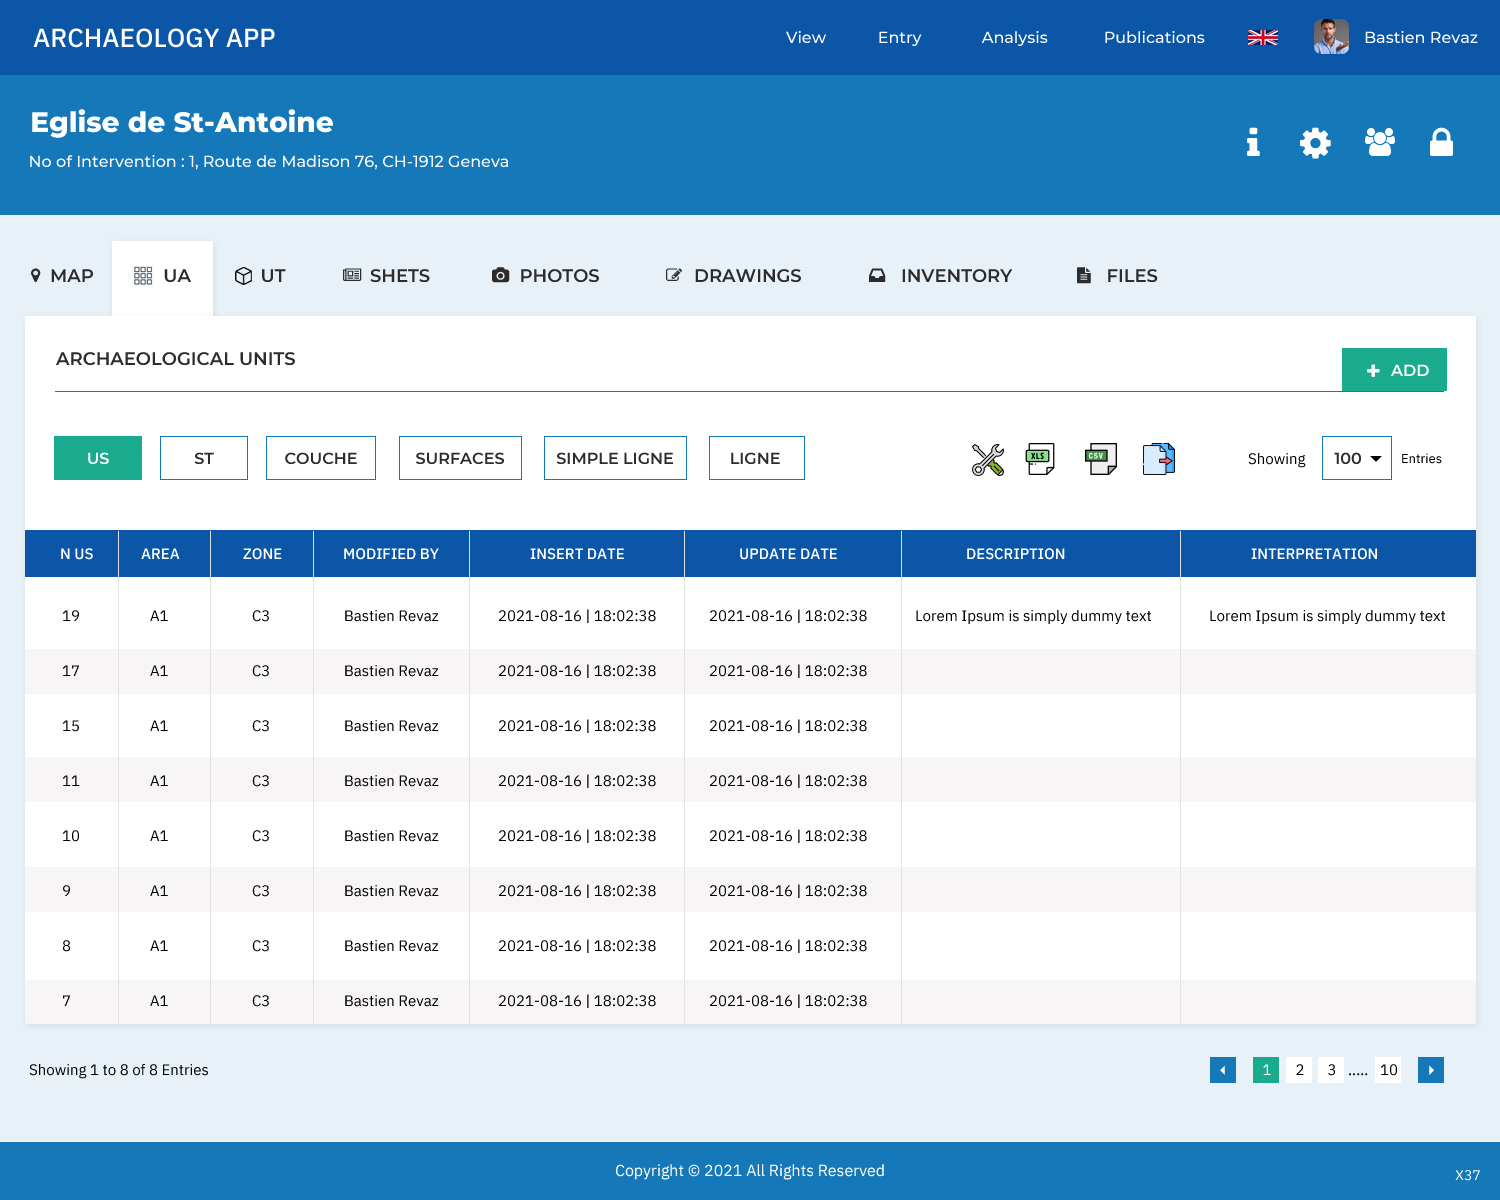Switch to the MAP tab
Screen dimensions: 1500x1200
tap(62, 276)
